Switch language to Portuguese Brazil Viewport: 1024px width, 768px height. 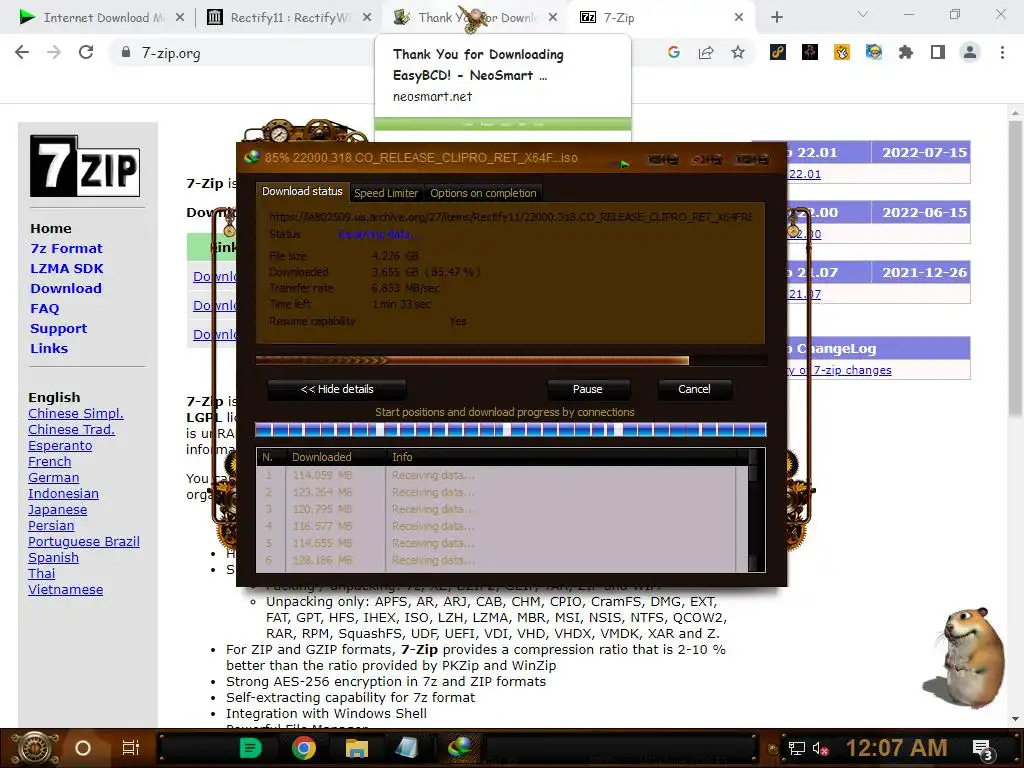(x=84, y=541)
